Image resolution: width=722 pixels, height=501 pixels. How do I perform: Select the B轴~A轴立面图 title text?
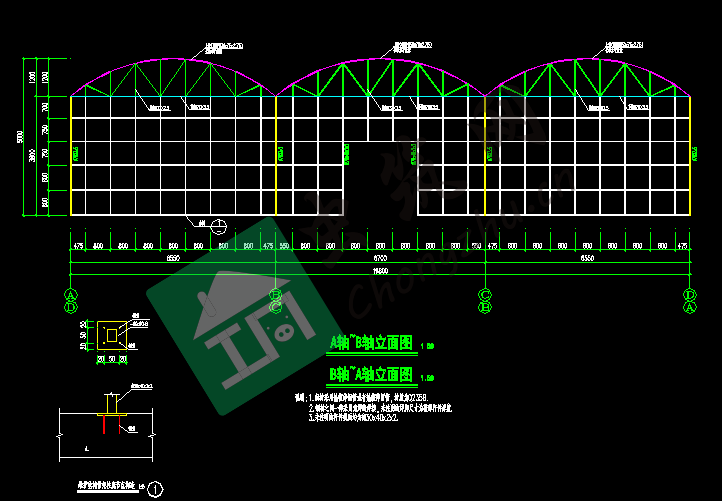point(371,375)
